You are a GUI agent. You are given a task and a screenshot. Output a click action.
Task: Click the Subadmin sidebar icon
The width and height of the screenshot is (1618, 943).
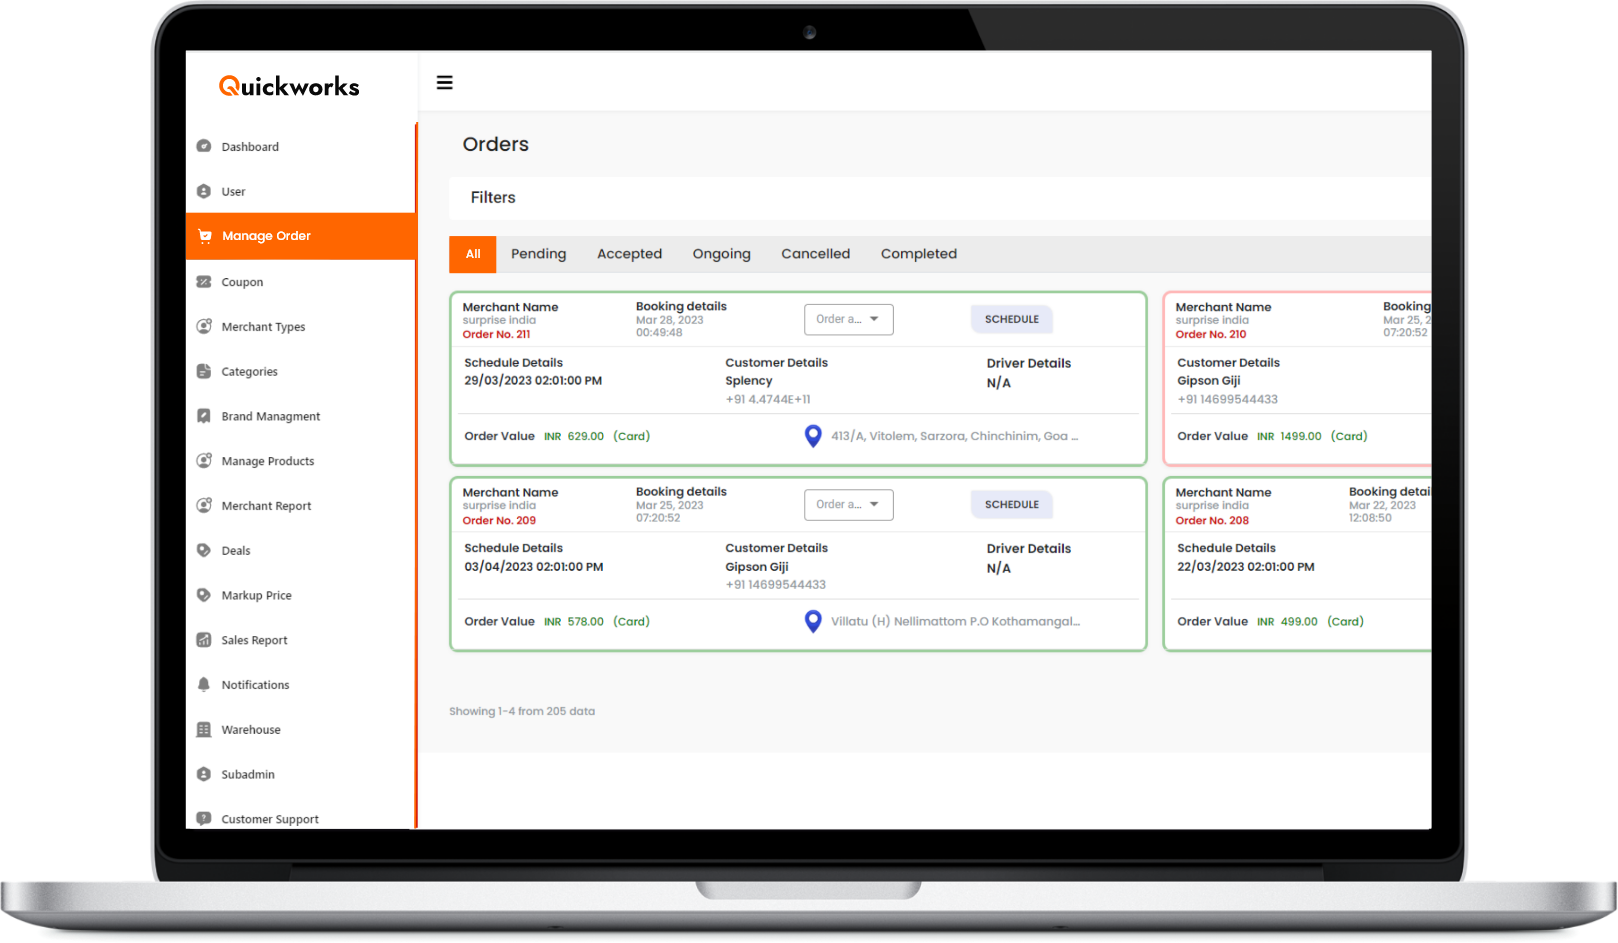(x=204, y=774)
